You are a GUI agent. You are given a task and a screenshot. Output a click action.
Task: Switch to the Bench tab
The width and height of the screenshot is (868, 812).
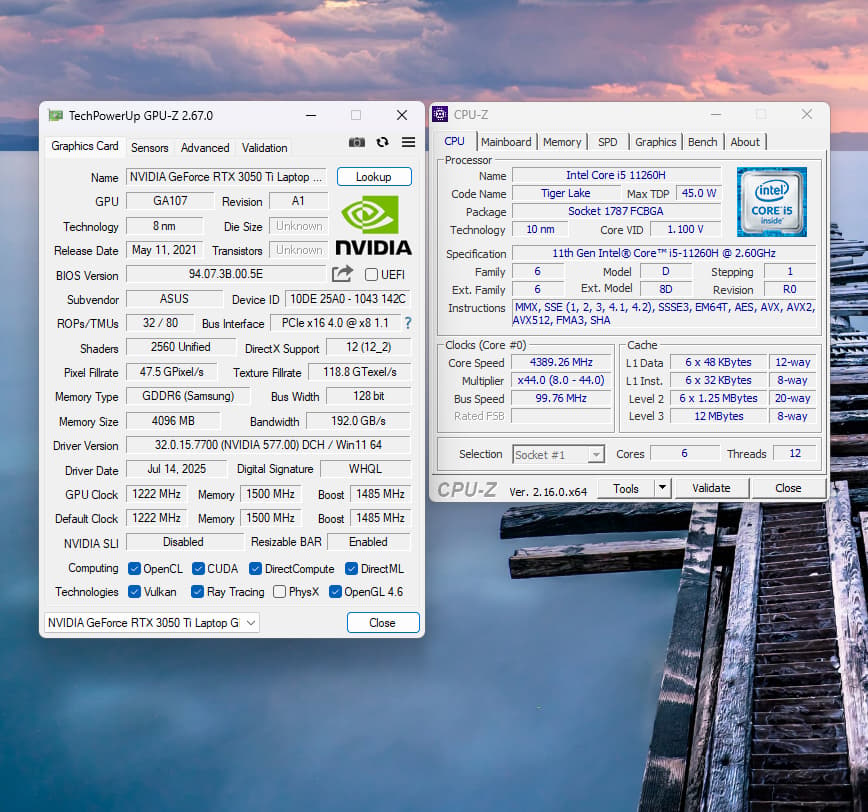pyautogui.click(x=702, y=142)
